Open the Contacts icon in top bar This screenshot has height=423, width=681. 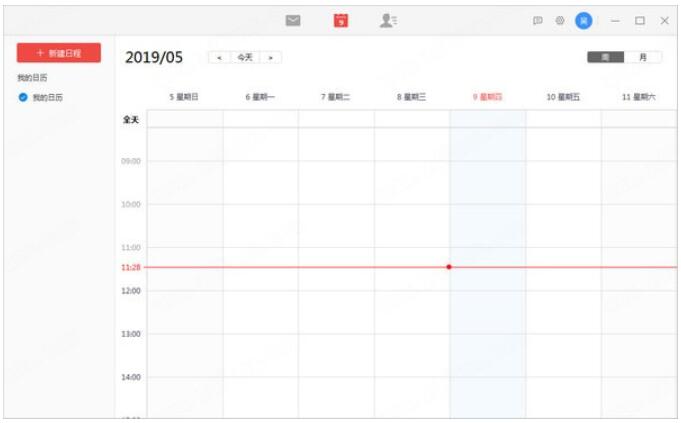click(x=388, y=20)
